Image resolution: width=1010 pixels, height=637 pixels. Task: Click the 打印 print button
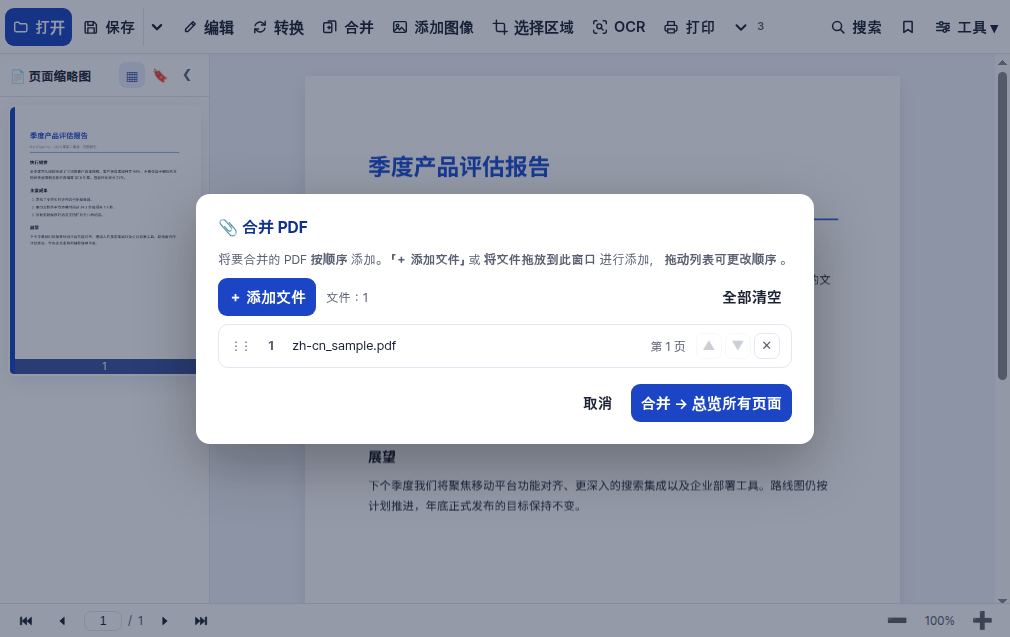689,27
